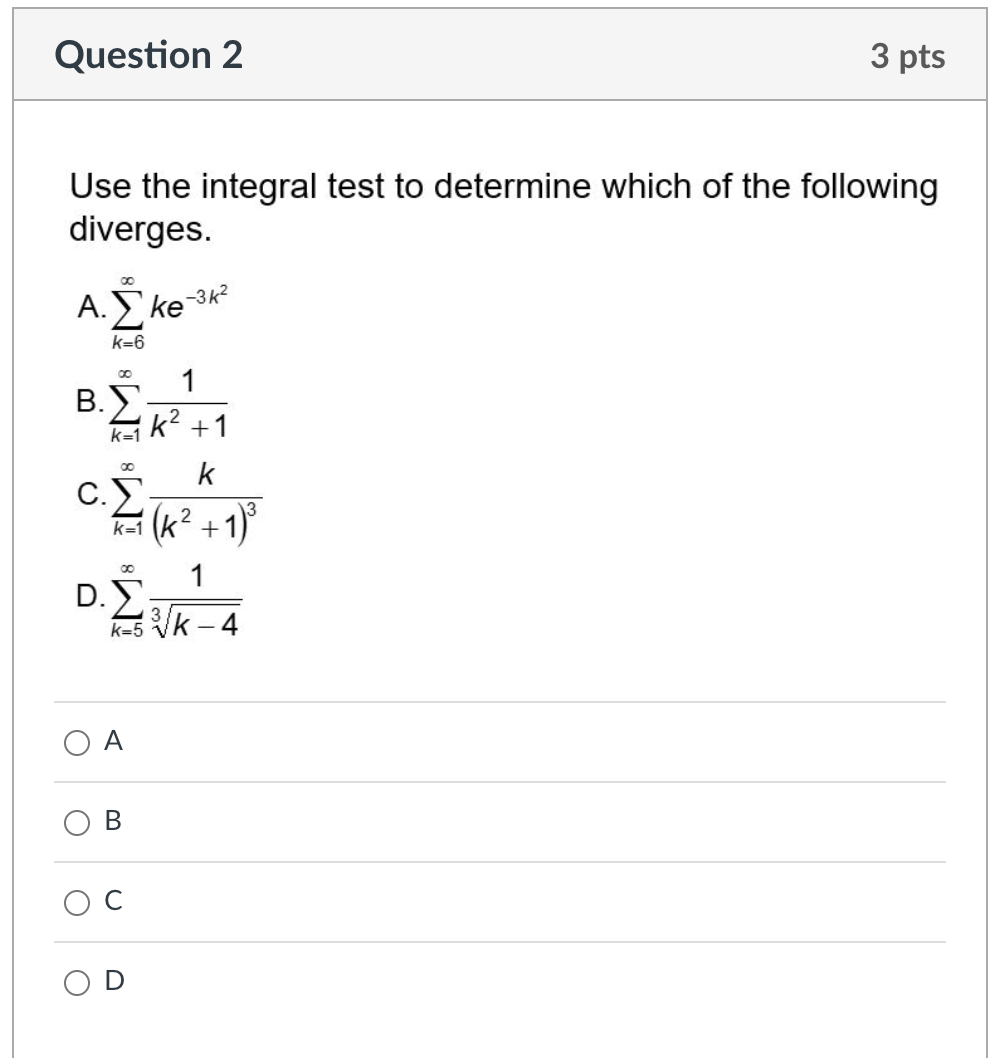The image size is (1004, 1058).
Task: Click the answer label B text
Action: (112, 822)
